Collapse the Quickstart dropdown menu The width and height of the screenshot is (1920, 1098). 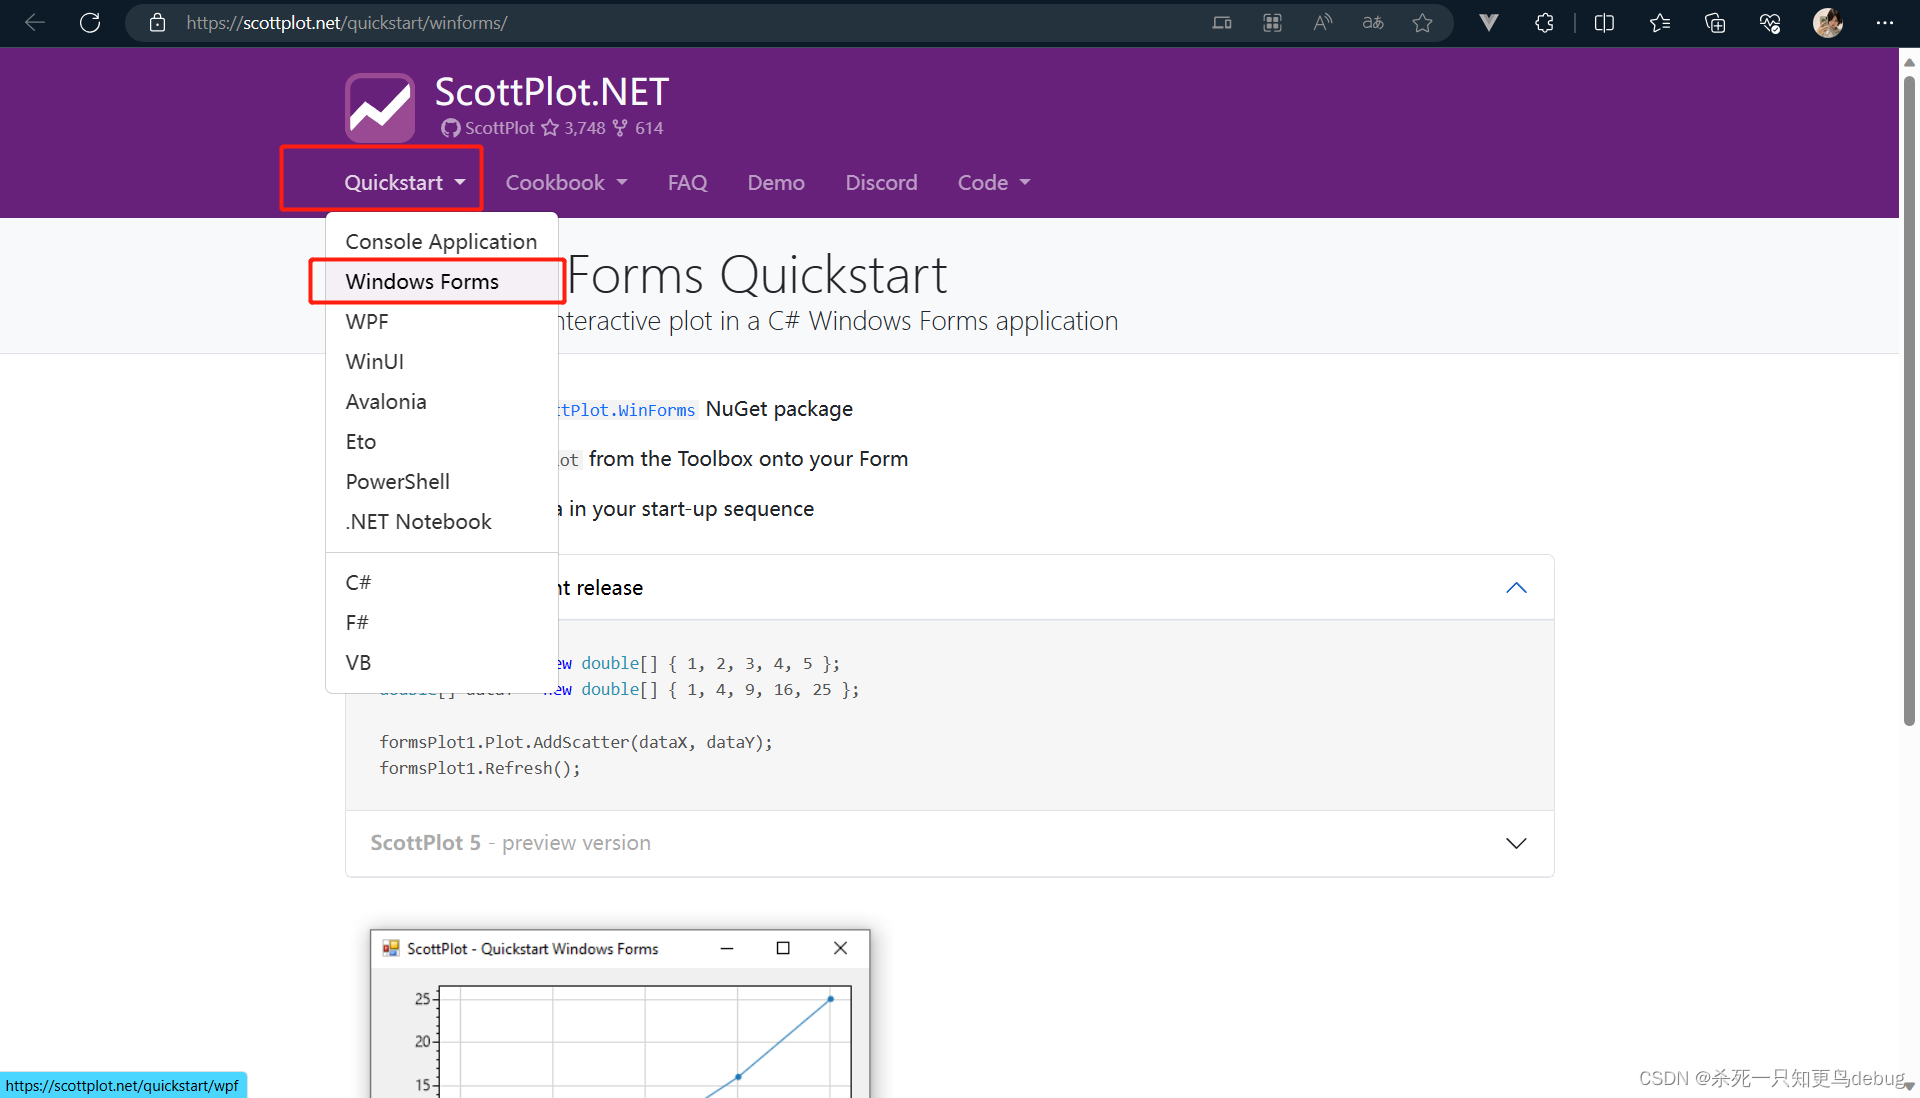click(x=405, y=182)
